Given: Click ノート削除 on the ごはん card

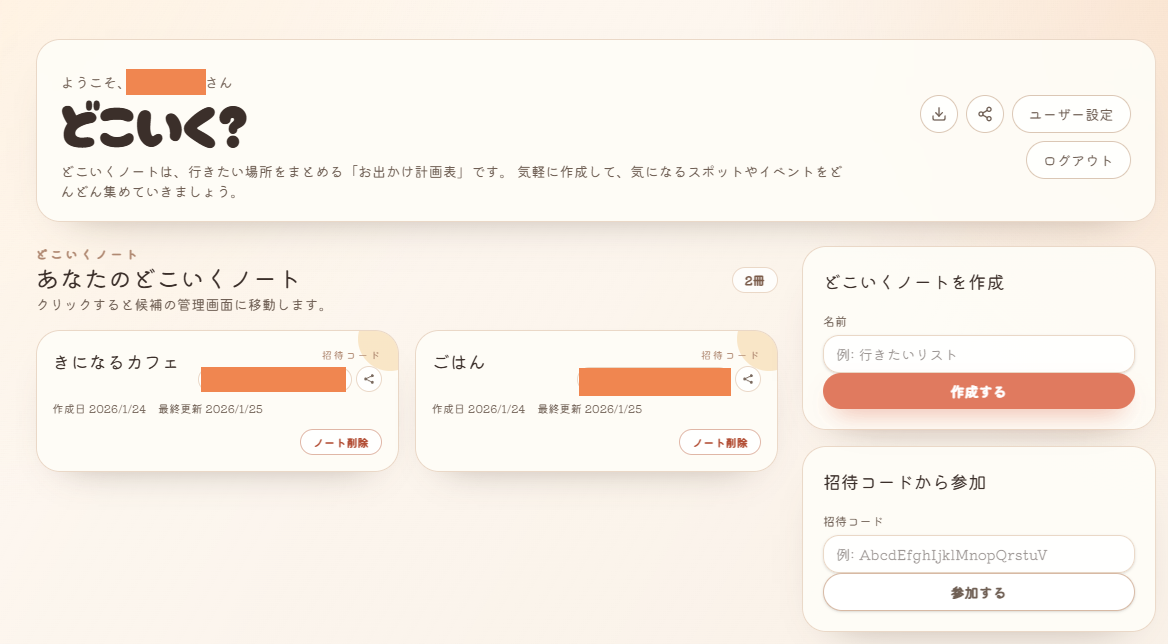Looking at the screenshot, I should coord(720,442).
